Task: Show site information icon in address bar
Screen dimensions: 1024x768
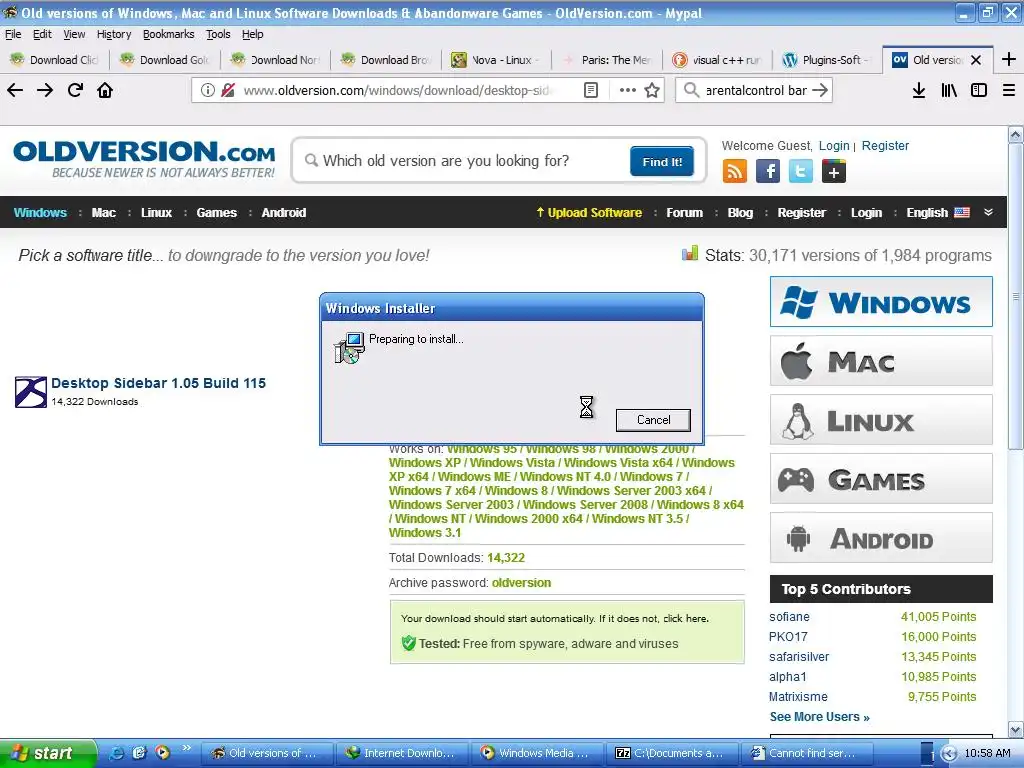Action: tap(208, 90)
